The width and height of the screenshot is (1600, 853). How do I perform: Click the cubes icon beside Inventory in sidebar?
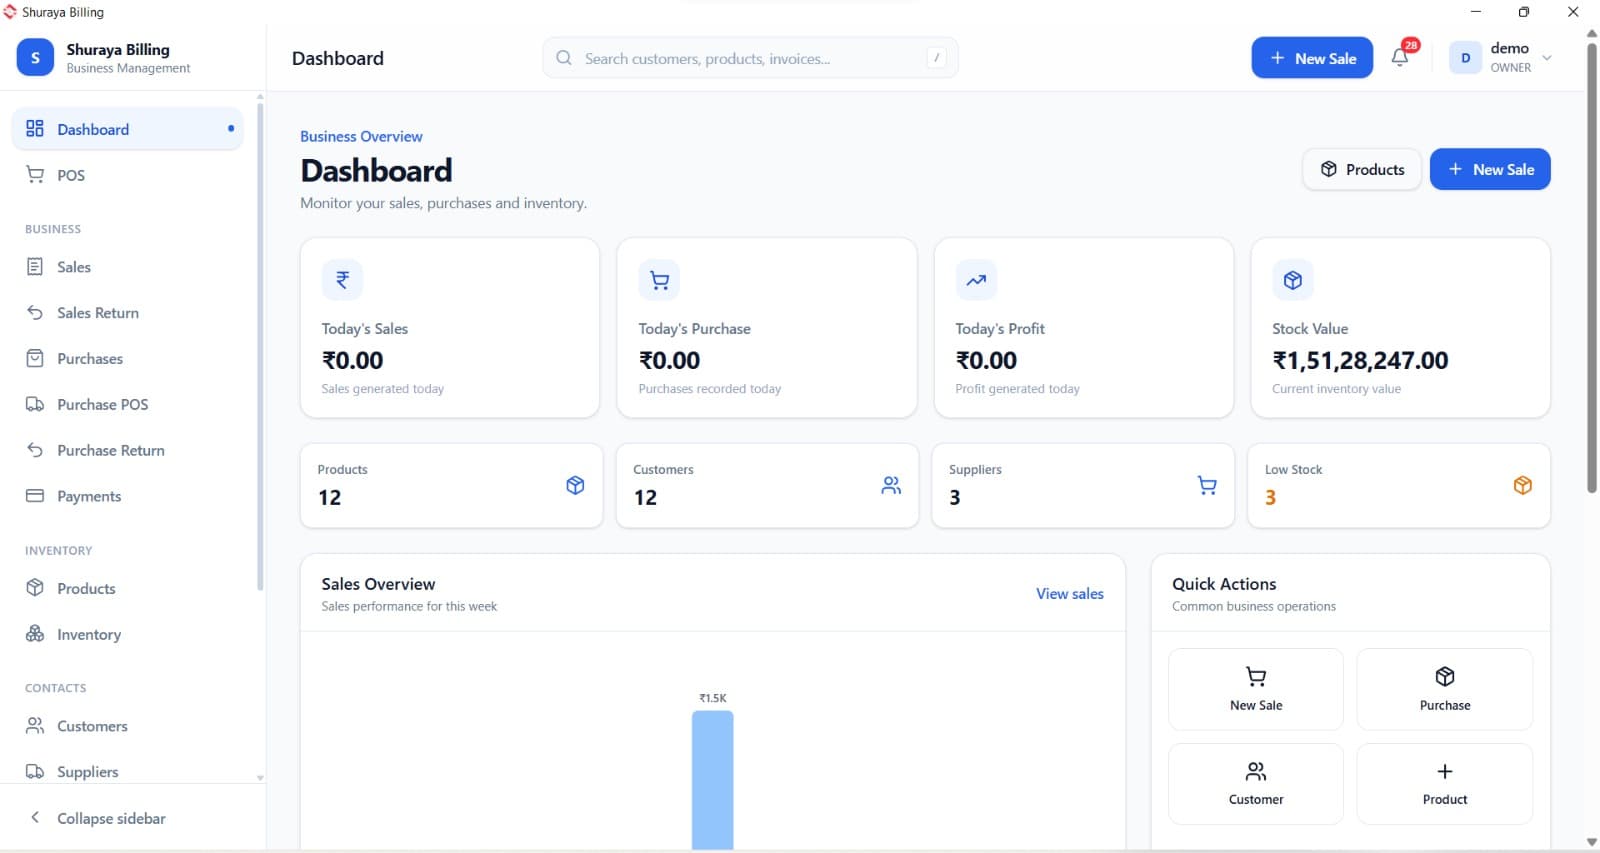click(35, 634)
